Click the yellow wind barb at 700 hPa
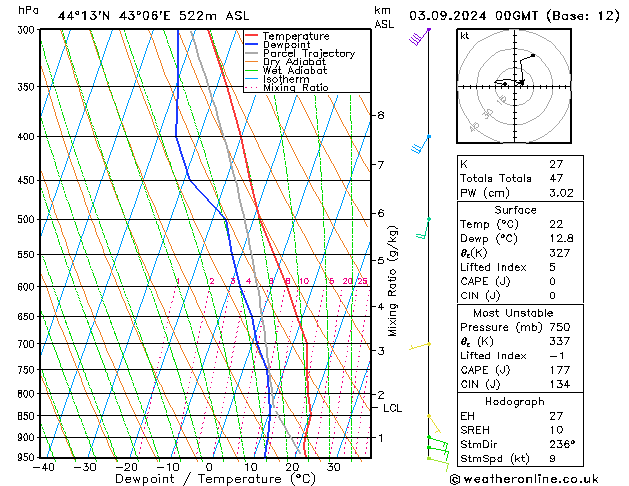Screen dimensions: 629x486 420,346
